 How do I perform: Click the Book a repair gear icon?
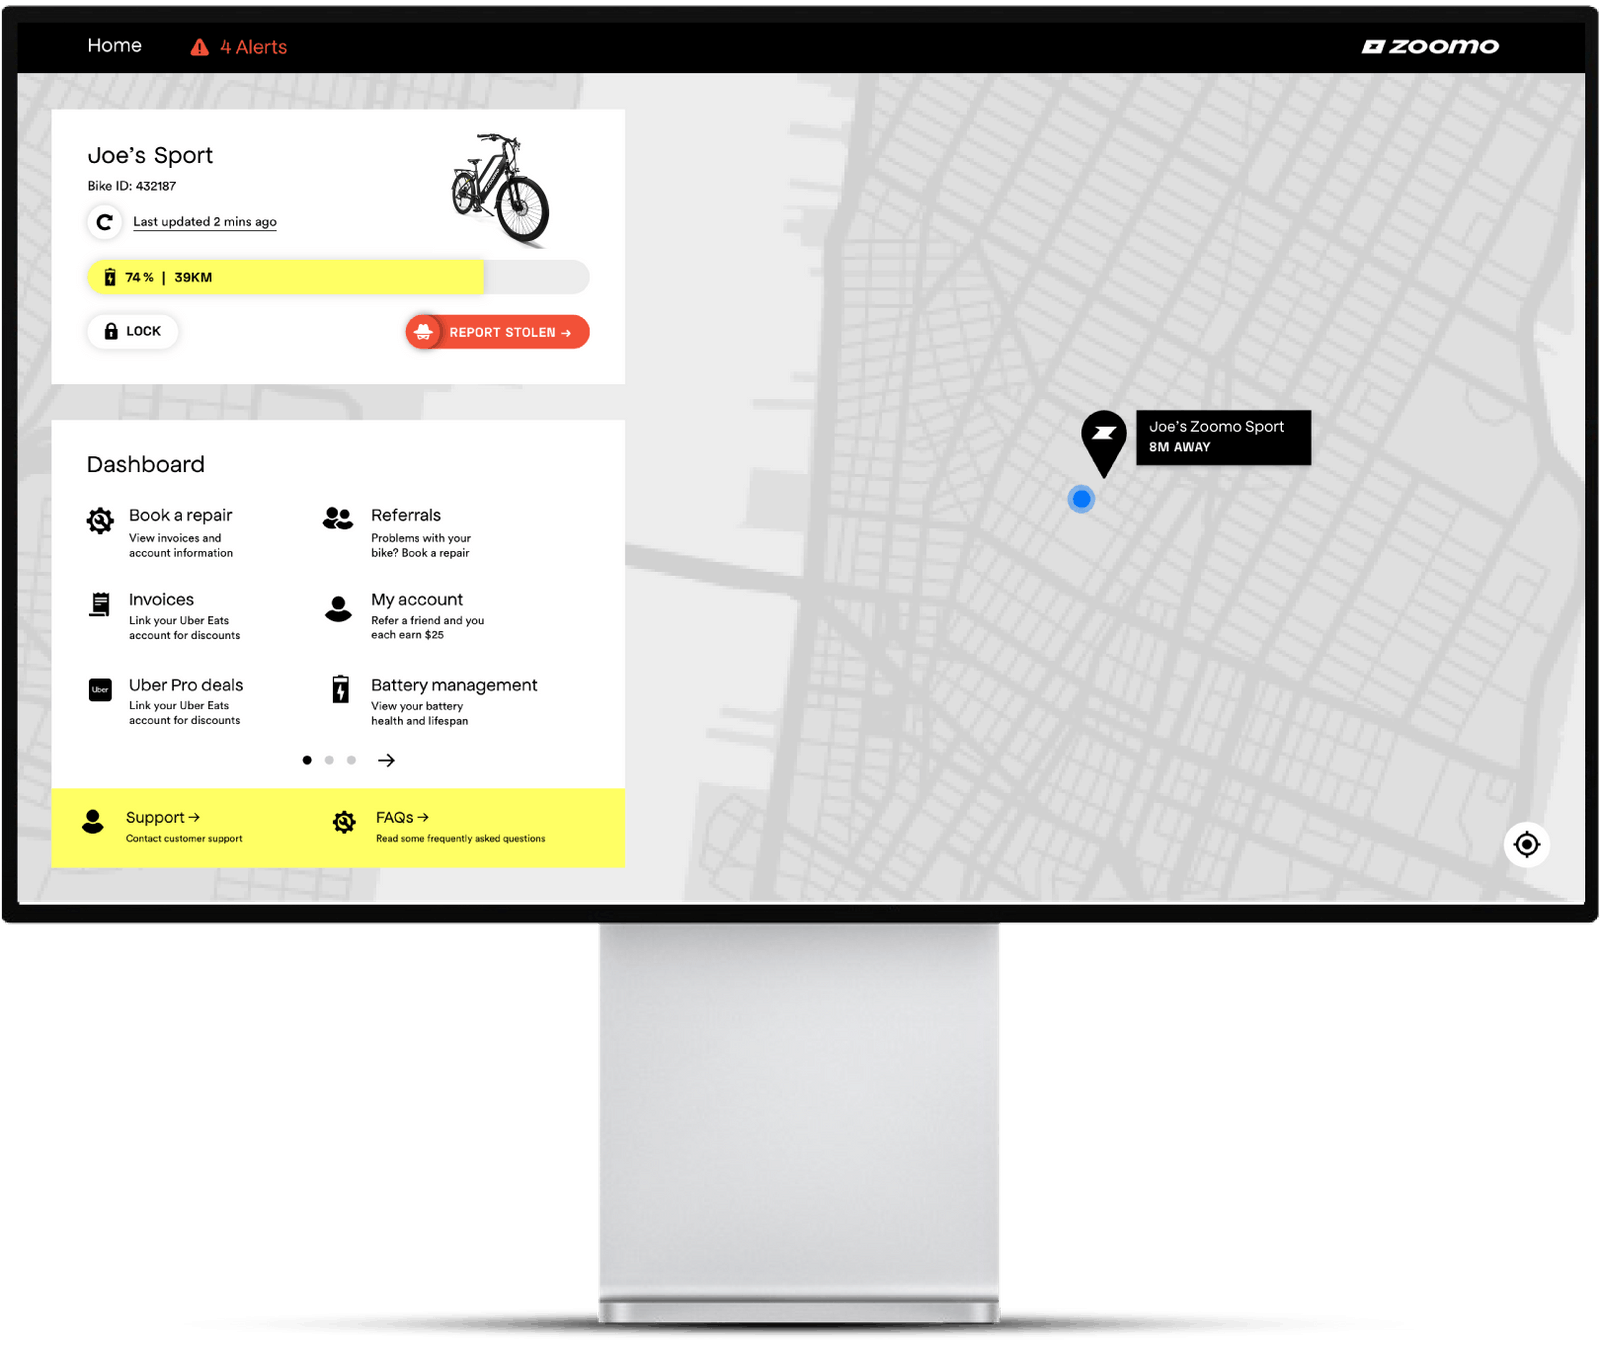[100, 521]
